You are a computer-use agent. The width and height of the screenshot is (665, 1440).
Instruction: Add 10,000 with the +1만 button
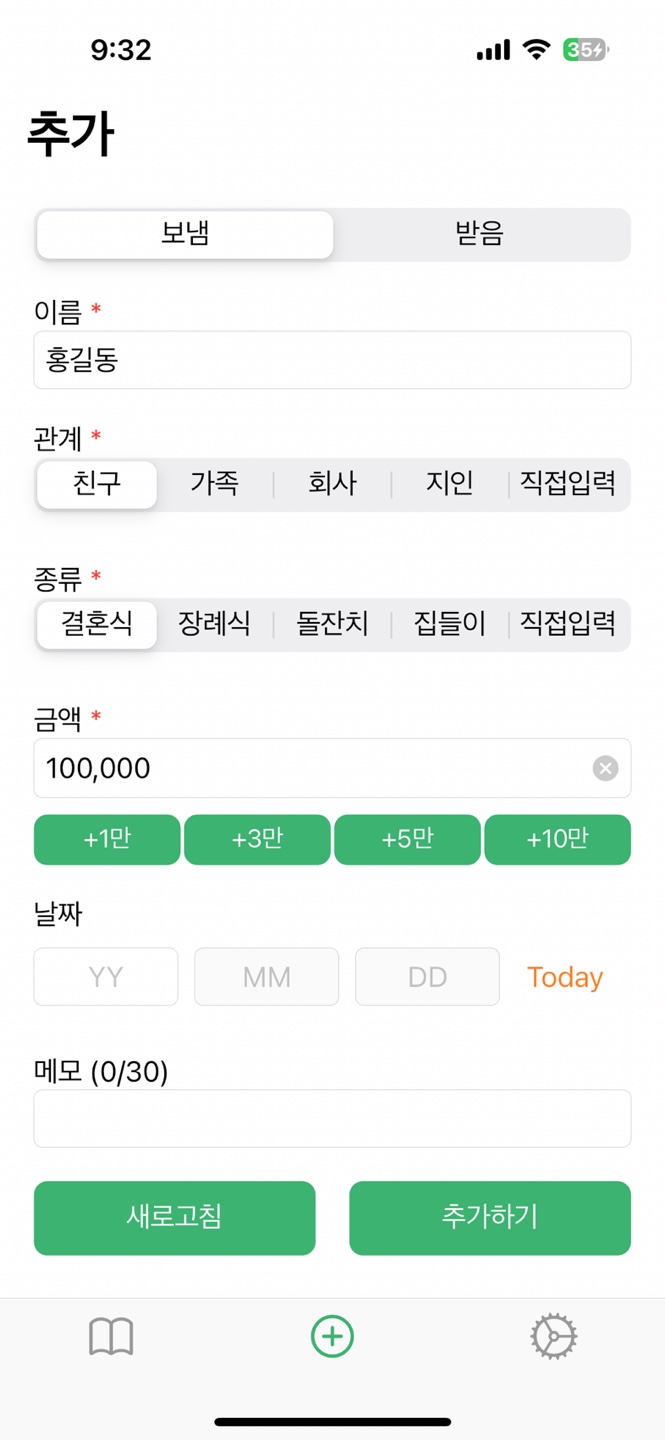click(x=107, y=839)
